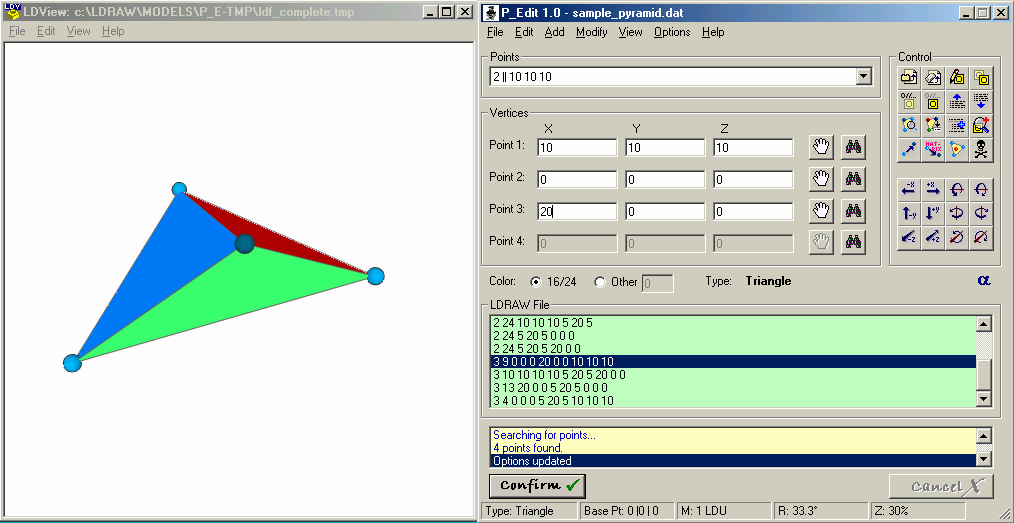Click the Point 2 X input field
The height and width of the screenshot is (523, 1014).
pos(577,180)
